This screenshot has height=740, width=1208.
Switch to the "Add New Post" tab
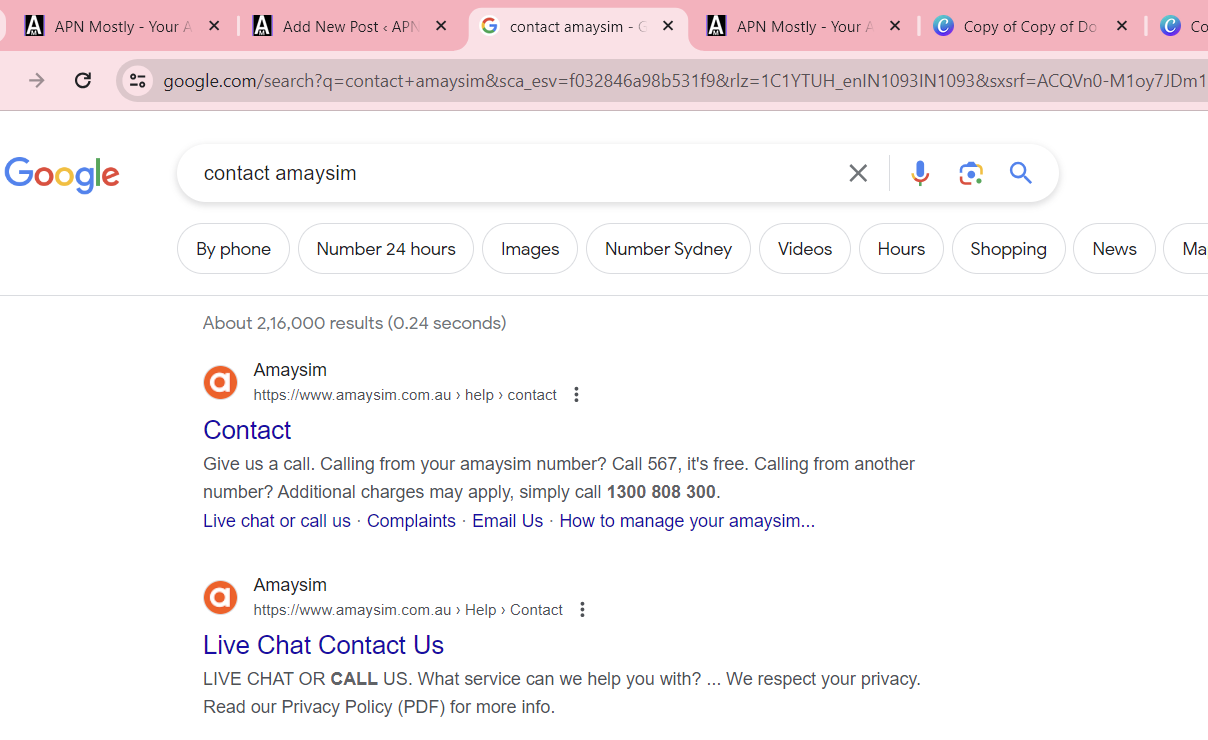click(340, 26)
